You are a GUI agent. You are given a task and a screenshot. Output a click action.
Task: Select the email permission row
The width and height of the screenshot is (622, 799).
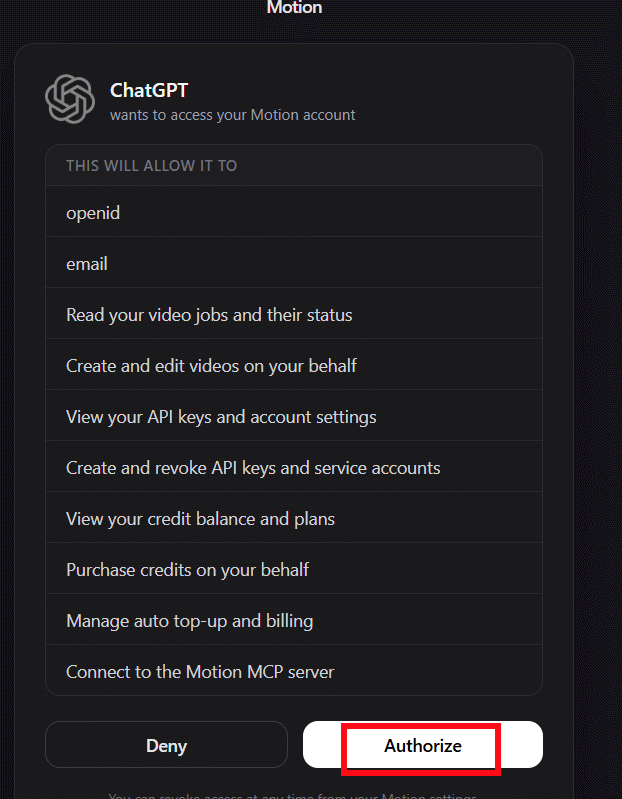[294, 262]
